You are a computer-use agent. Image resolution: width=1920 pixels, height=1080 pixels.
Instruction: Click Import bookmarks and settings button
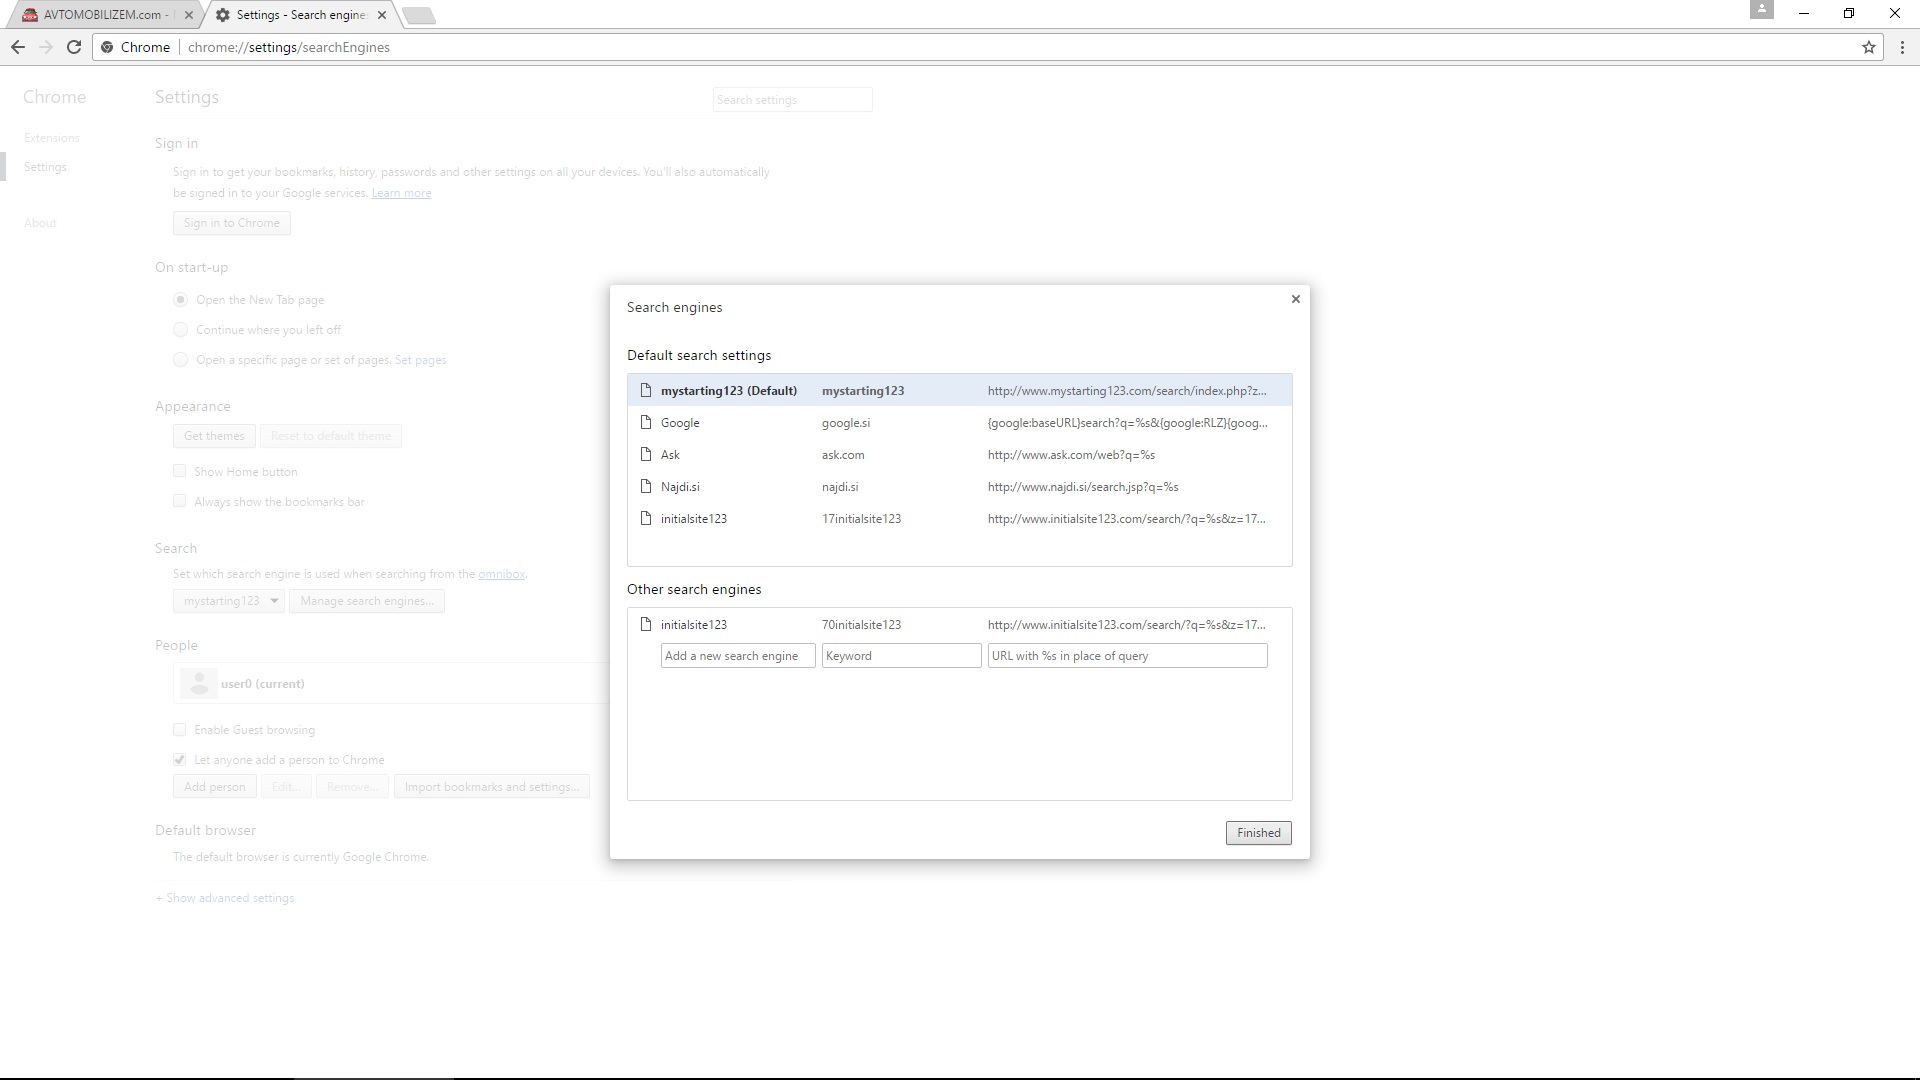pos(491,787)
